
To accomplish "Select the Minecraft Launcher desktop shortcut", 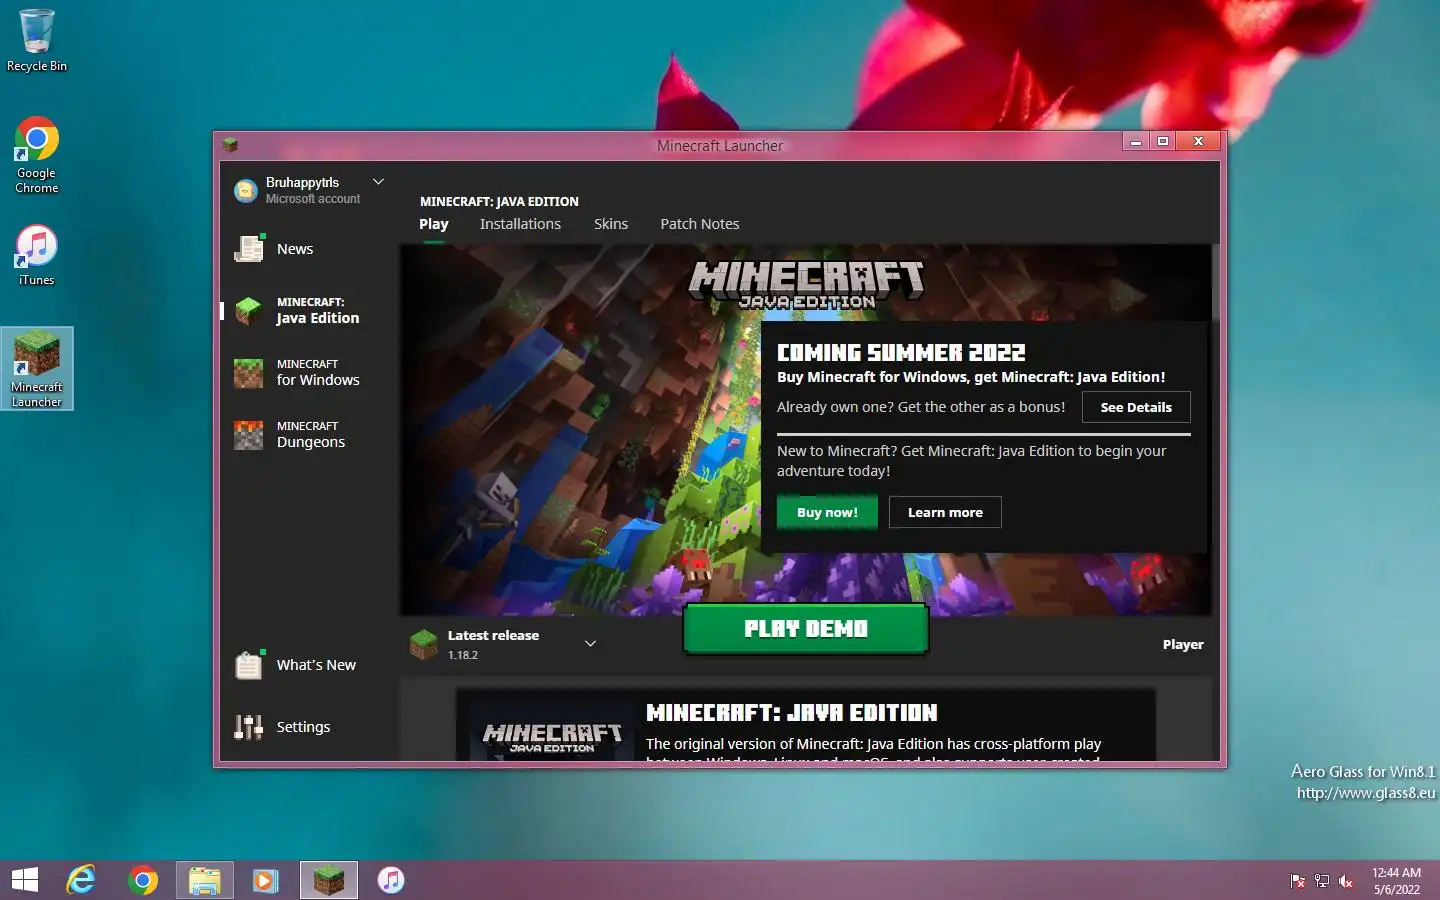I will (37, 368).
